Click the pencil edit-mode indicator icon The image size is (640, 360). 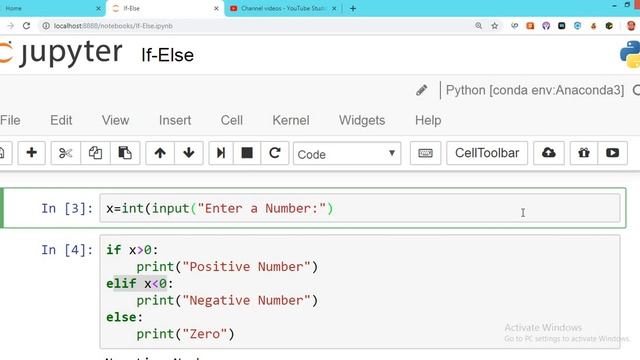coord(422,90)
